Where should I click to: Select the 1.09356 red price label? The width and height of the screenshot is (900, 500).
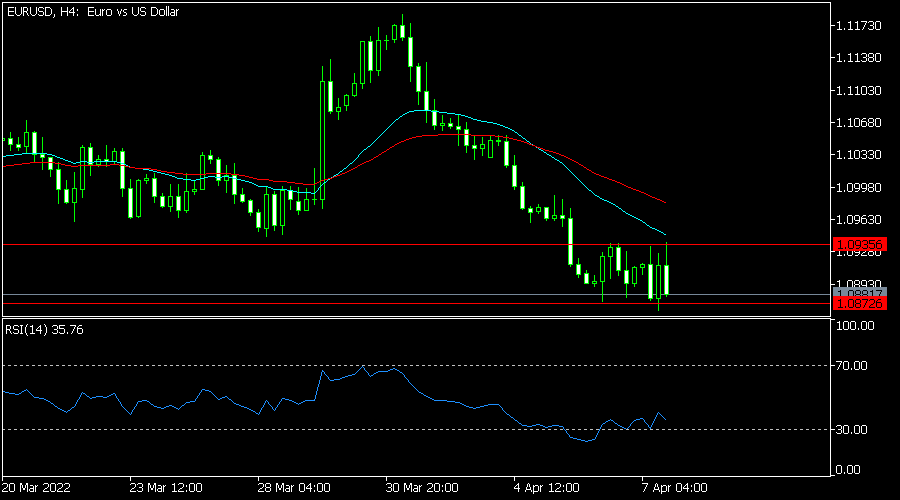[859, 245]
